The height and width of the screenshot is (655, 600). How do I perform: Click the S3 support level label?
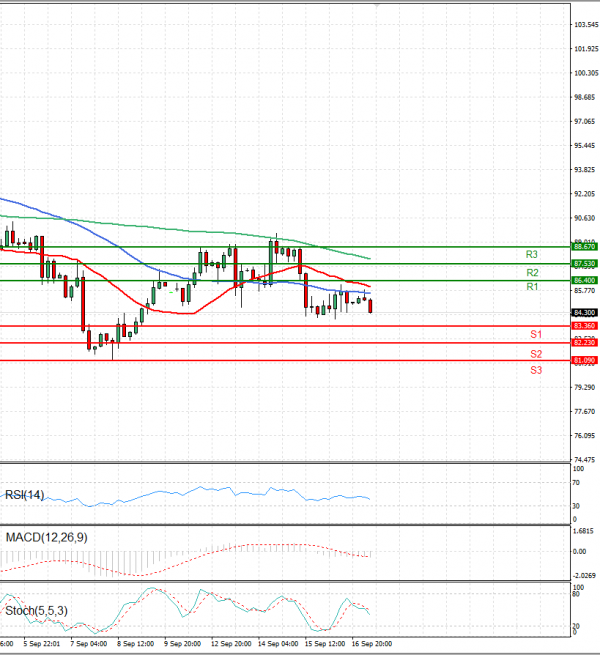coord(536,371)
